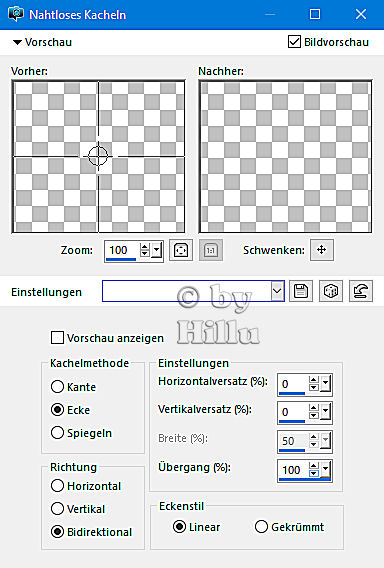Image resolution: width=384 pixels, height=568 pixels.
Task: Click the Zoom value field showing 100
Action: pos(122,250)
